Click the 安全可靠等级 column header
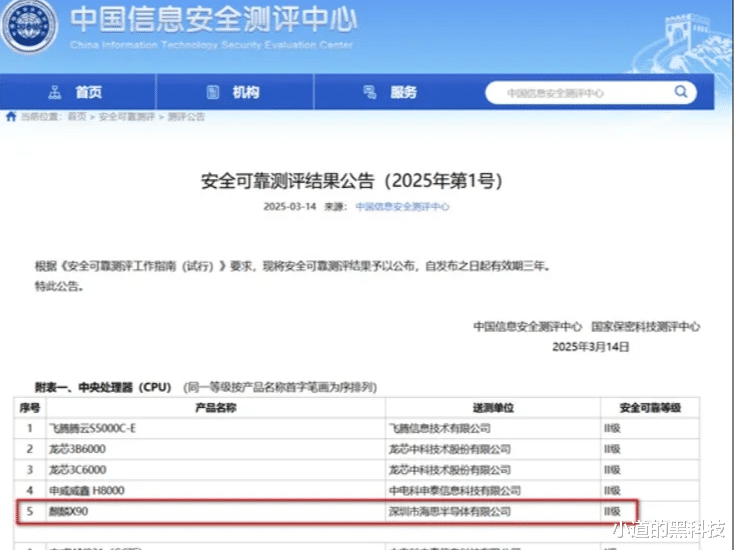The width and height of the screenshot is (735, 550). pos(650,408)
